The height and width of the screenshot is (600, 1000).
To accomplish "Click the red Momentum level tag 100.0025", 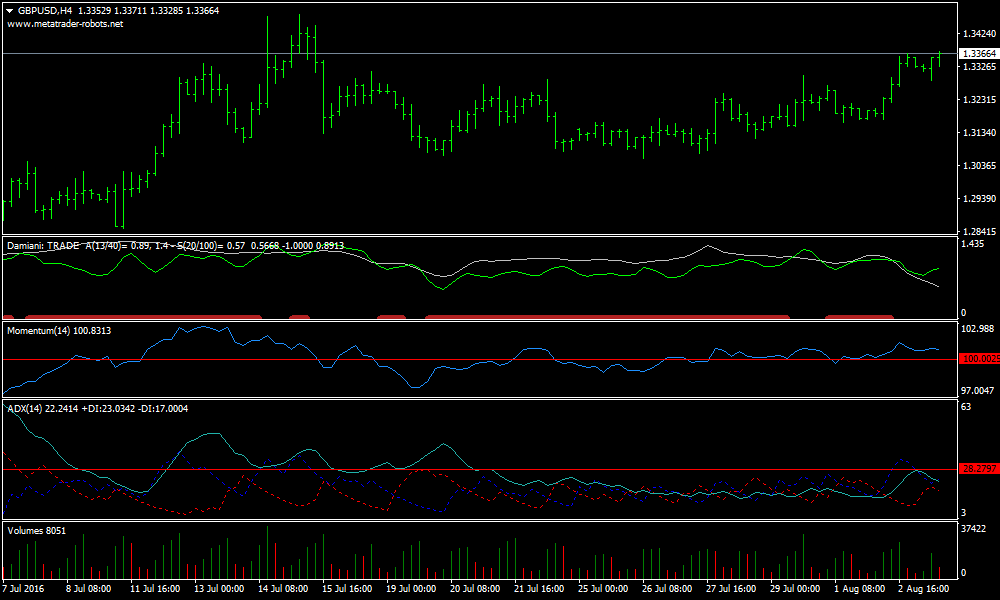I will [x=977, y=359].
